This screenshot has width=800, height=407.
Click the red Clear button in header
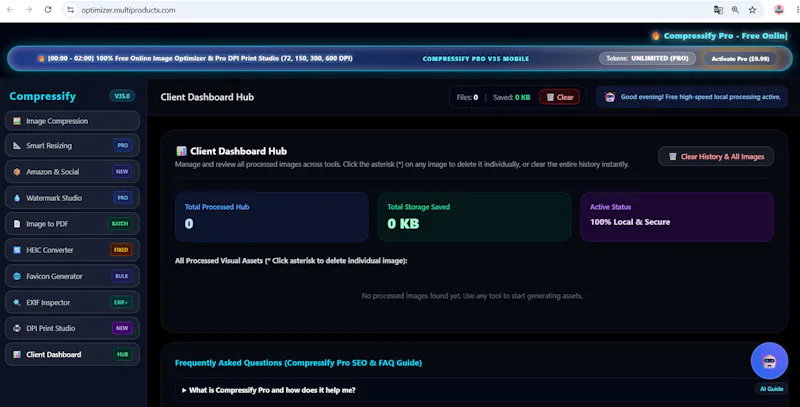pyautogui.click(x=560, y=97)
